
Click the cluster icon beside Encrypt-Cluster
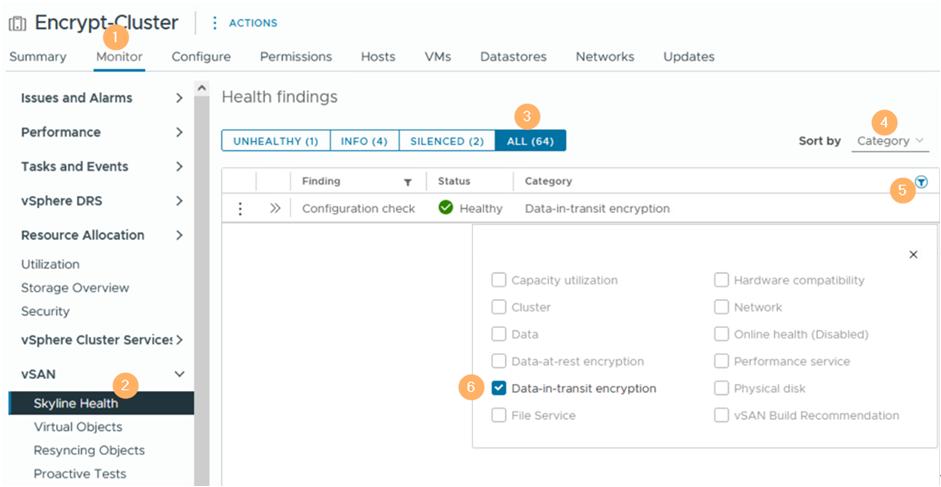[x=17, y=24]
